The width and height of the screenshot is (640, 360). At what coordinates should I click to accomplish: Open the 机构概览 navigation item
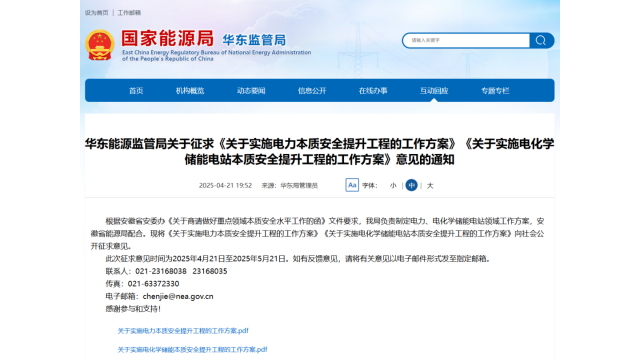click(x=190, y=91)
